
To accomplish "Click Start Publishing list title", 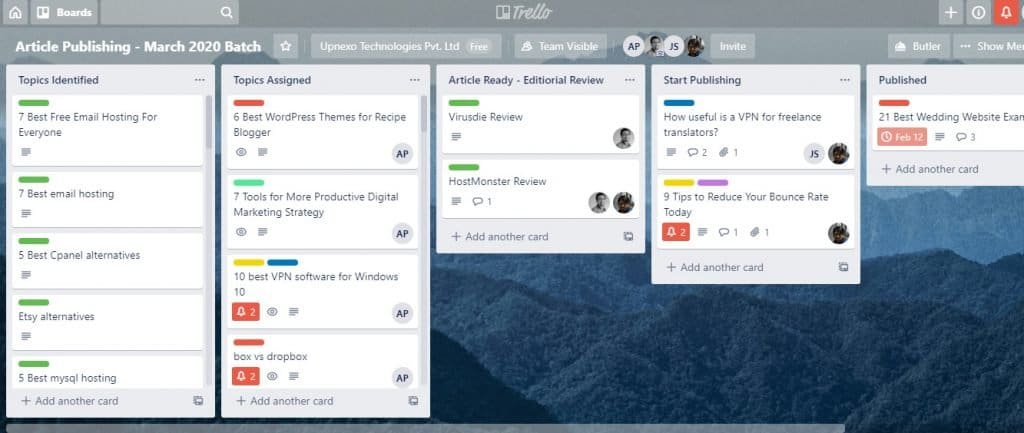I will 702,80.
